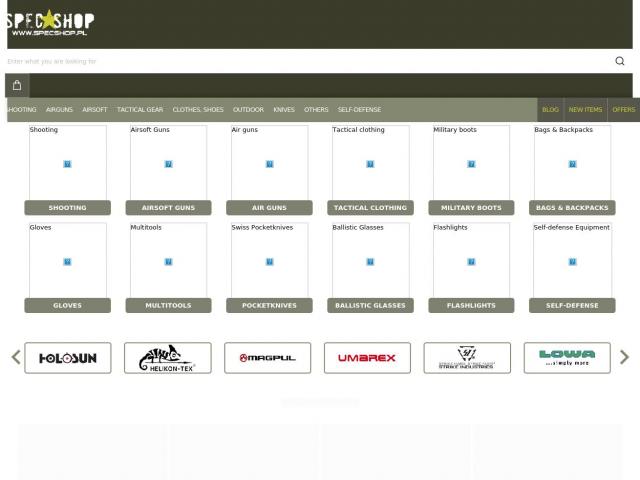The image size is (640, 480).
Task: Select the Helikon-Tex brand logo
Action: [x=168, y=358]
